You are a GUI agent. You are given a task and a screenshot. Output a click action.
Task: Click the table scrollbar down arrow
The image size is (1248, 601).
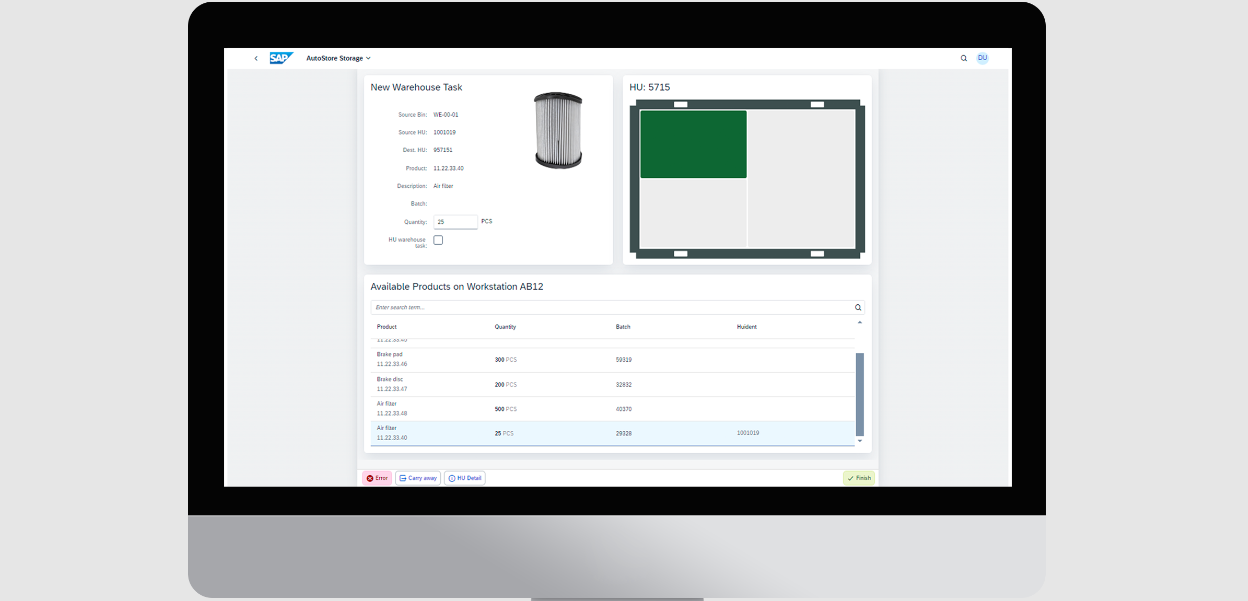860,441
